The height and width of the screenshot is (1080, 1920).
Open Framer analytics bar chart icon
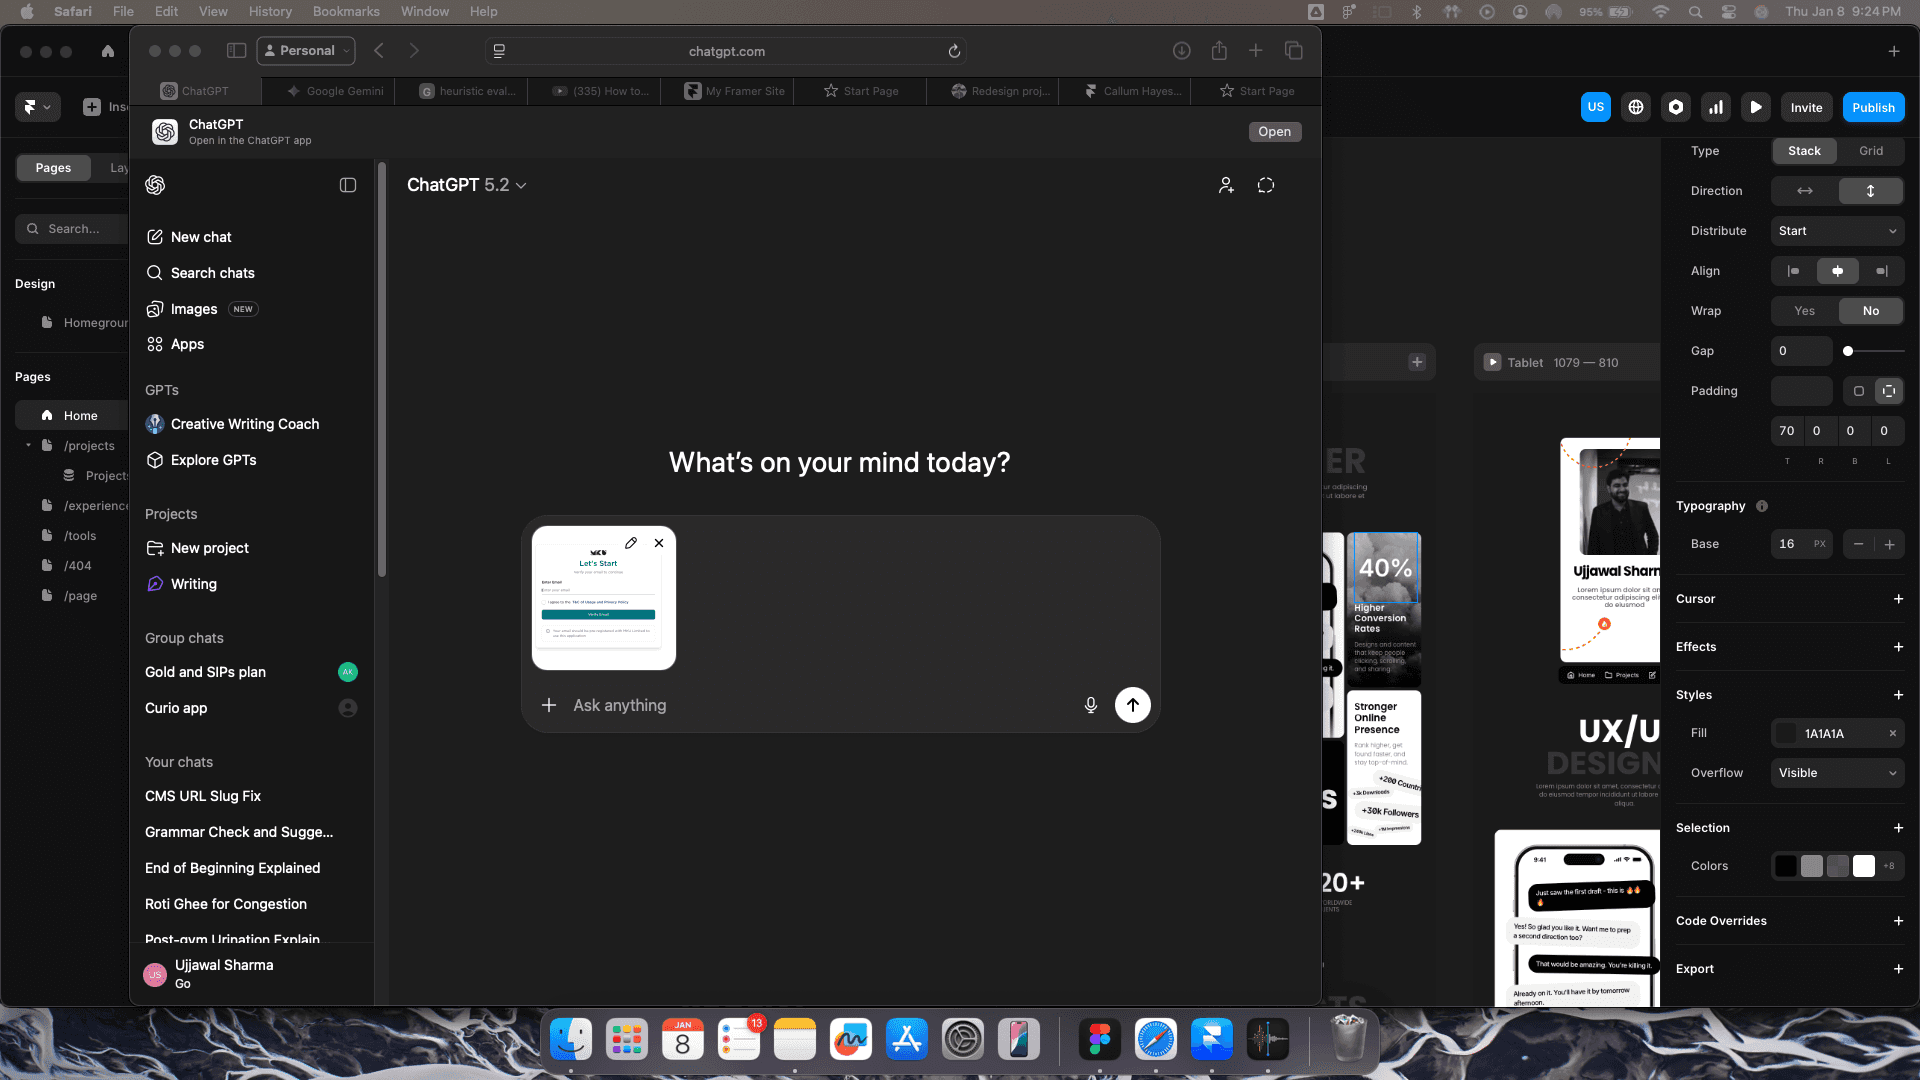click(x=1716, y=107)
